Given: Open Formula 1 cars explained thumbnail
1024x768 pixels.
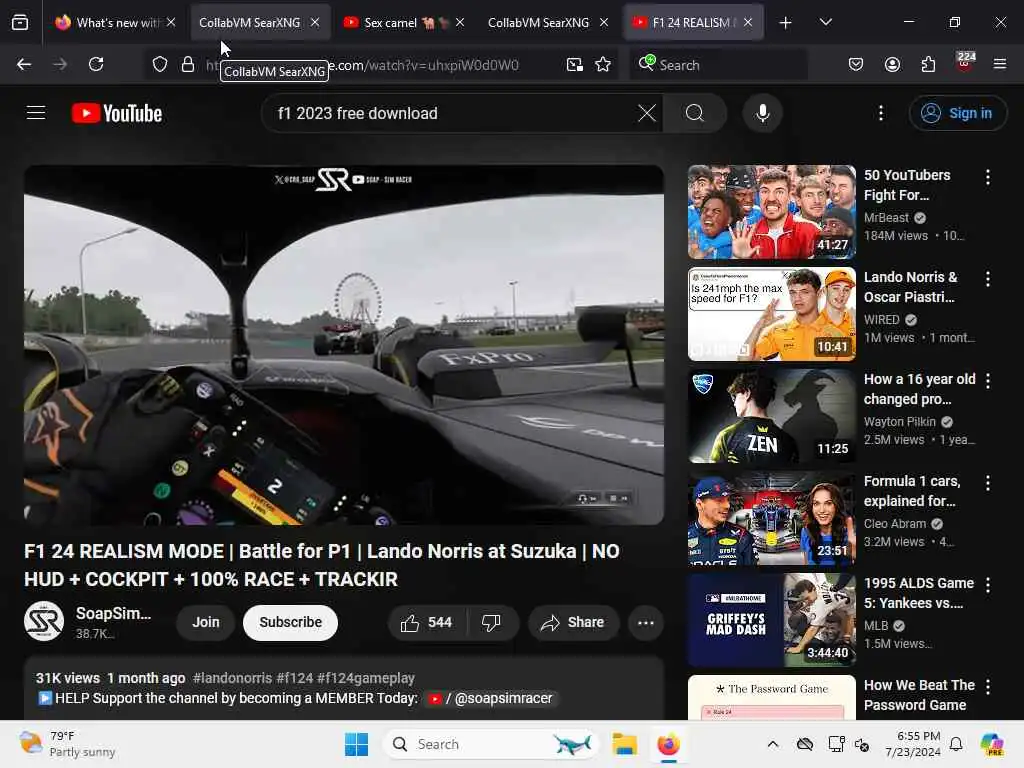Looking at the screenshot, I should [771, 518].
